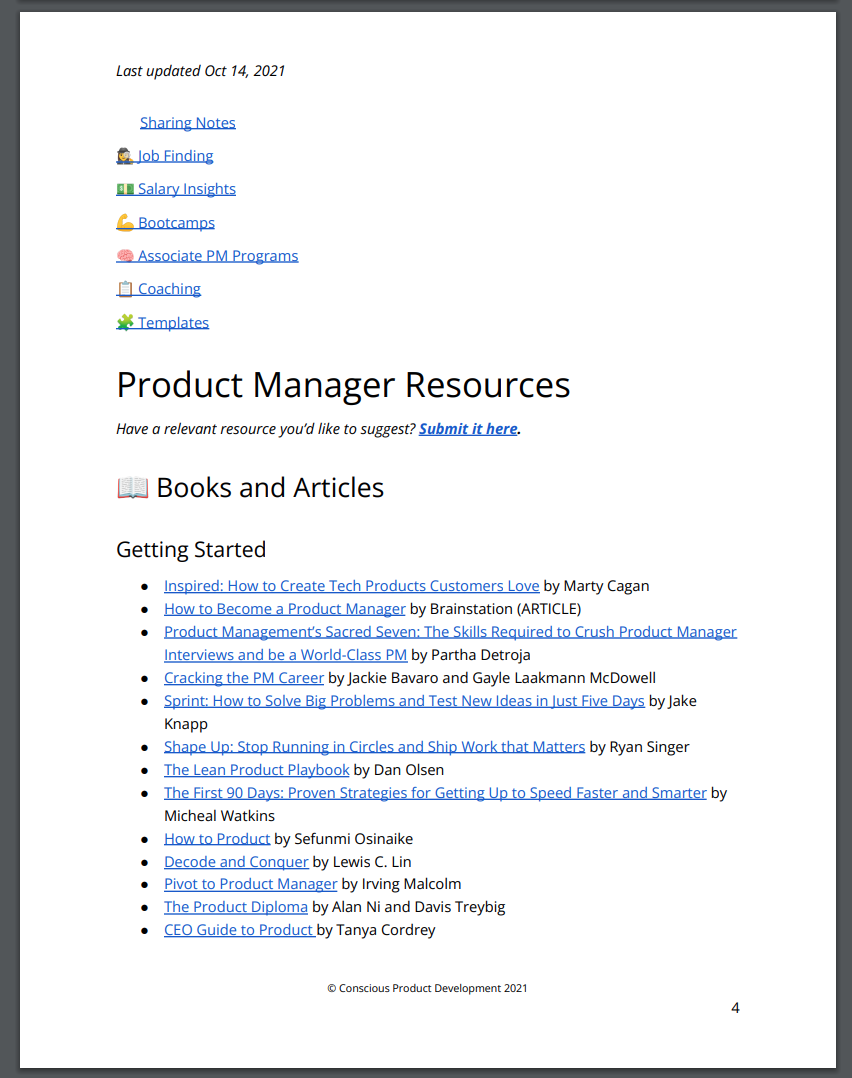
Task: Click the open book emoji by Books and Articles
Action: click(x=133, y=487)
